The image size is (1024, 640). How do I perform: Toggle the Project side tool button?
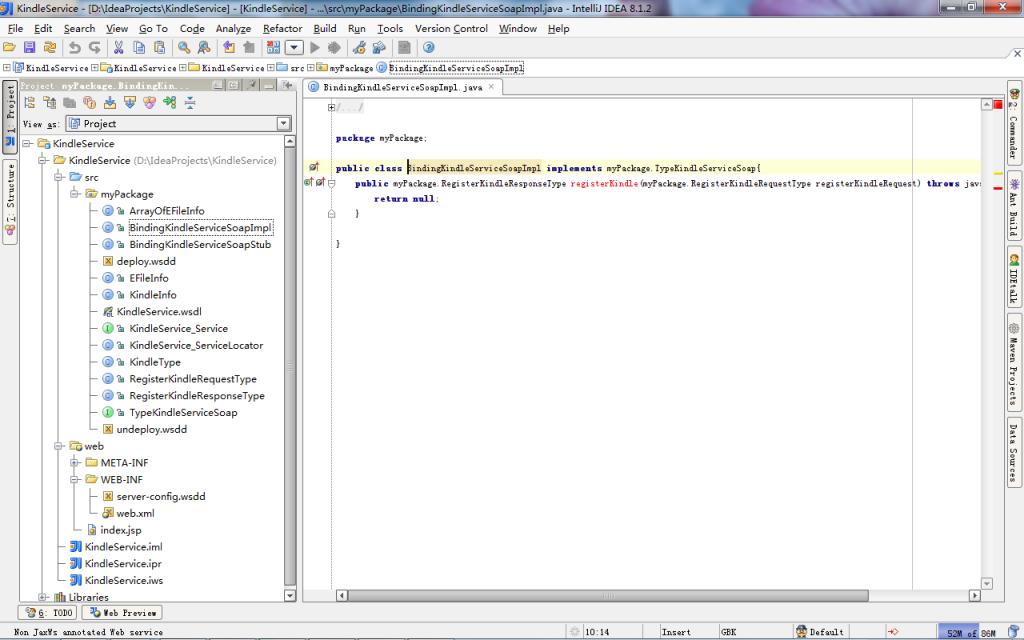click(x=10, y=117)
